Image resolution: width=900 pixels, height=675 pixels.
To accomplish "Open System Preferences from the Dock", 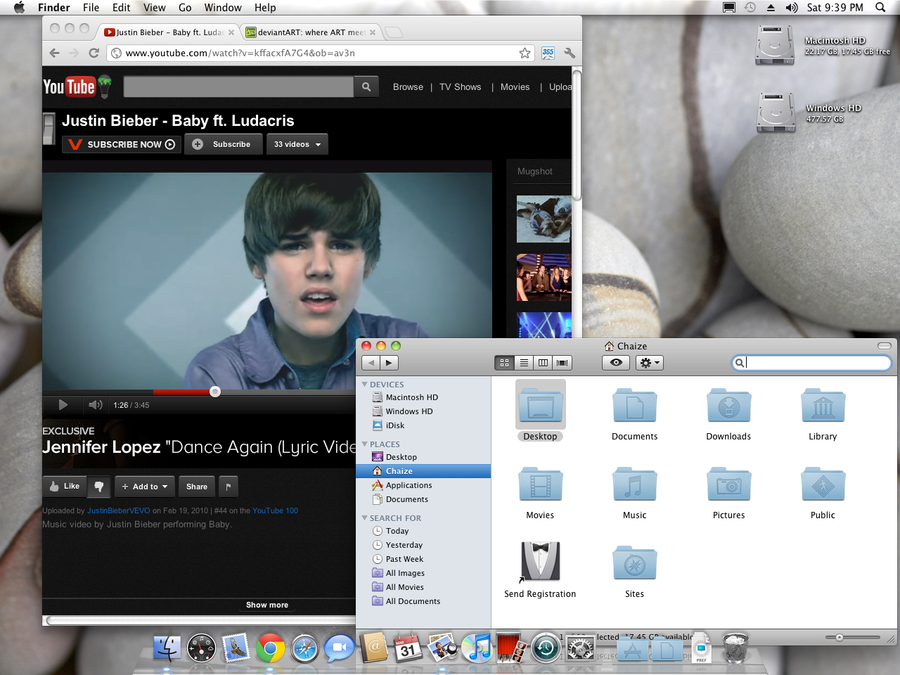I will pos(580,648).
